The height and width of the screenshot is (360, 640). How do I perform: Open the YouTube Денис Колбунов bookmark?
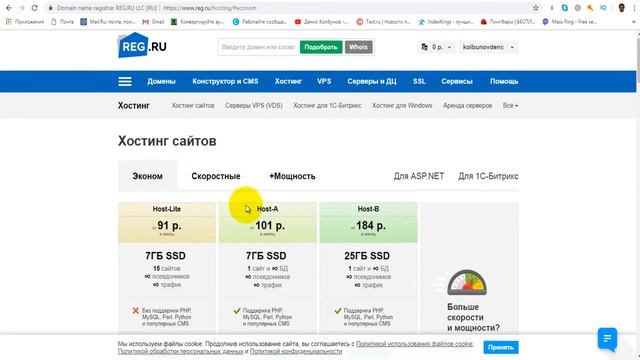point(321,22)
